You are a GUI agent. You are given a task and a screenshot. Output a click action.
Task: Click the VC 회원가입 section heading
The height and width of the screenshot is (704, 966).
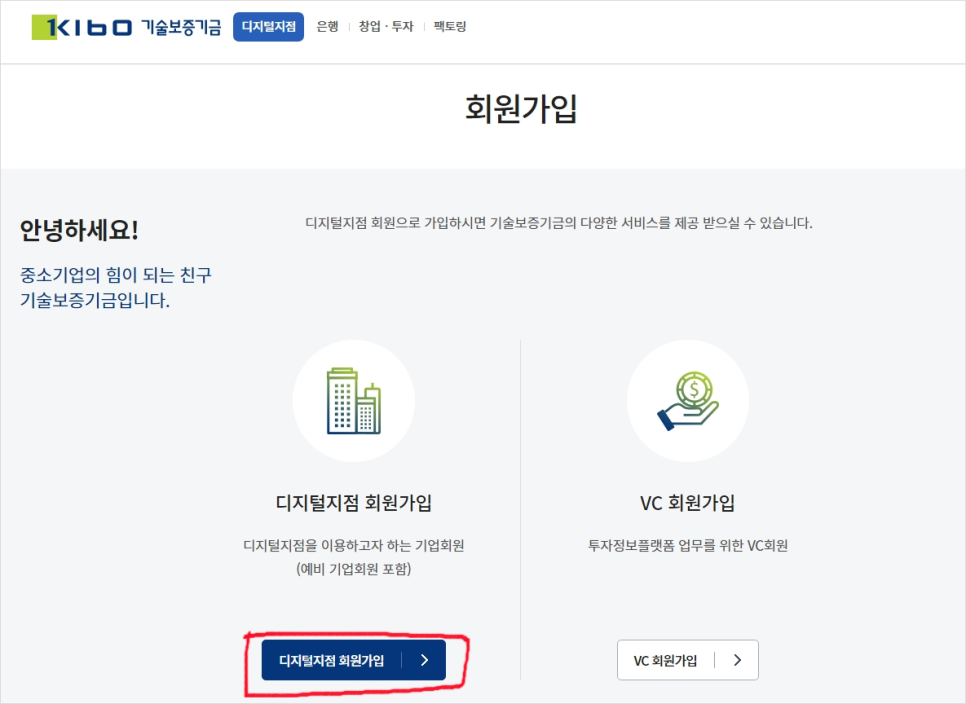(x=687, y=503)
